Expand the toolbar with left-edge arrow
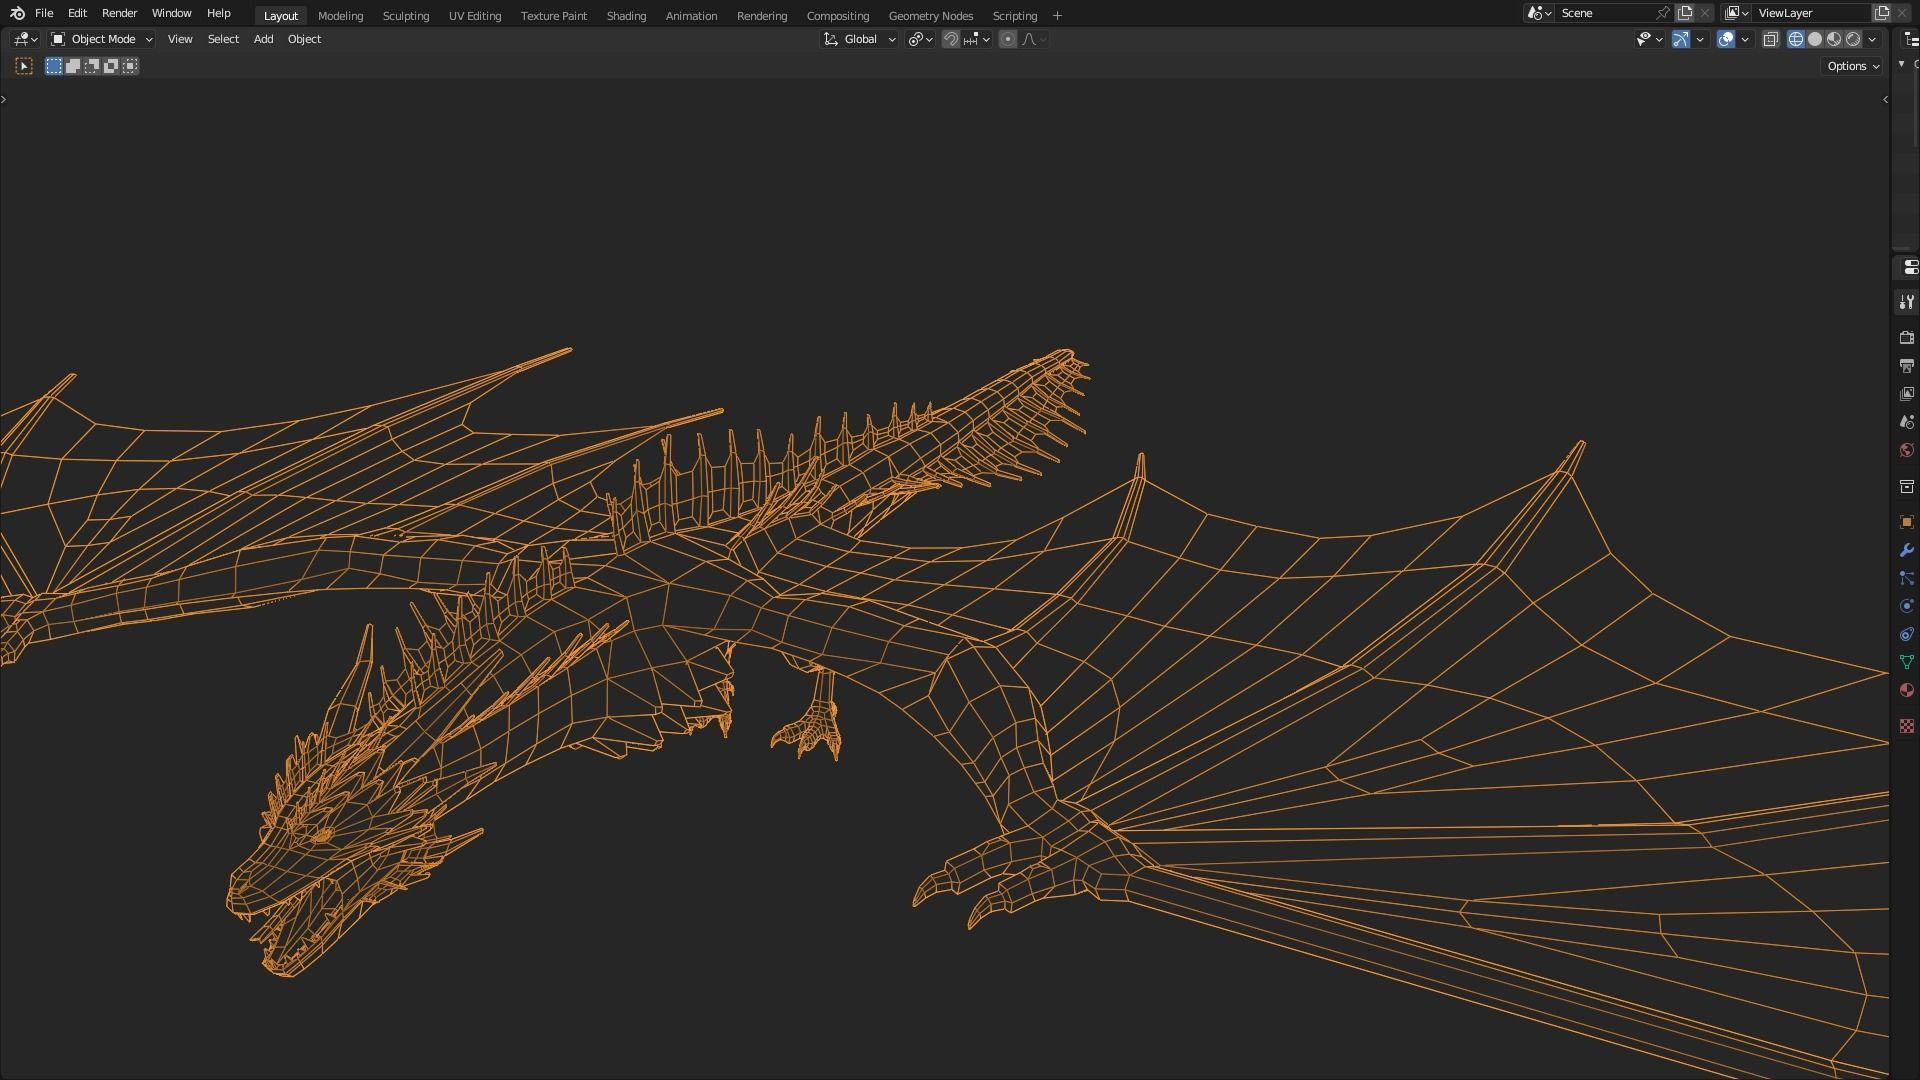 pos(4,99)
